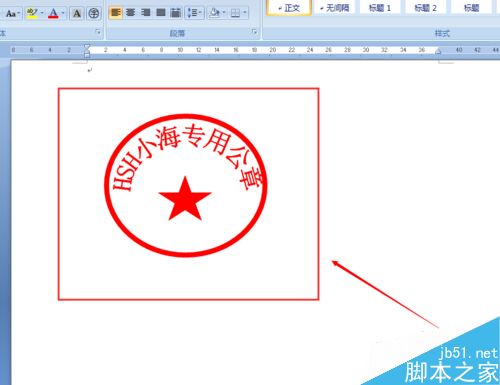Select the red star shape

(x=185, y=199)
